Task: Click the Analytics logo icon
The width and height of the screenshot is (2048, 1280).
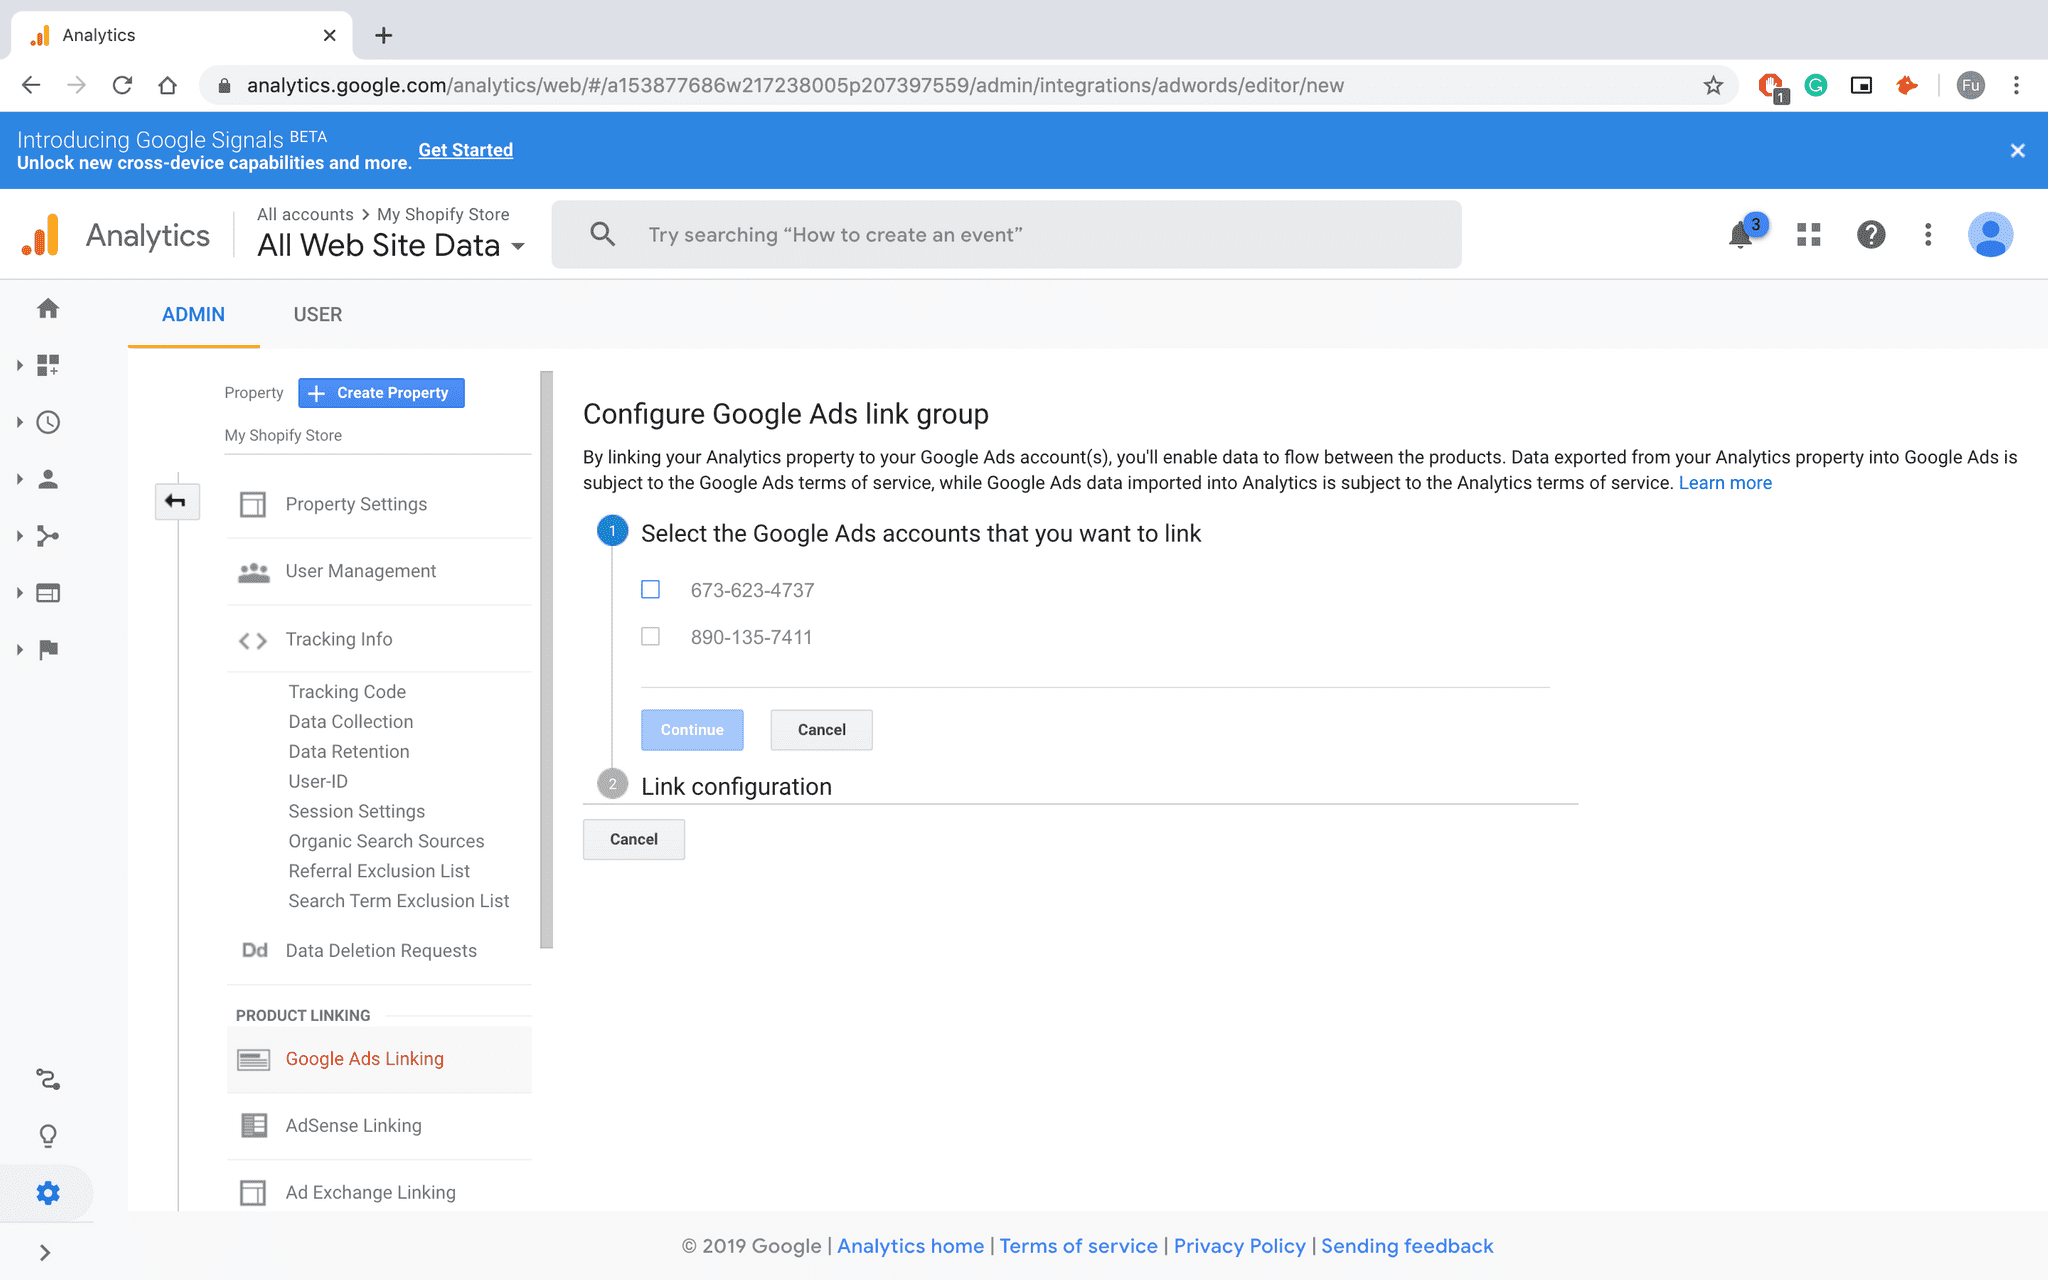Action: [41, 235]
